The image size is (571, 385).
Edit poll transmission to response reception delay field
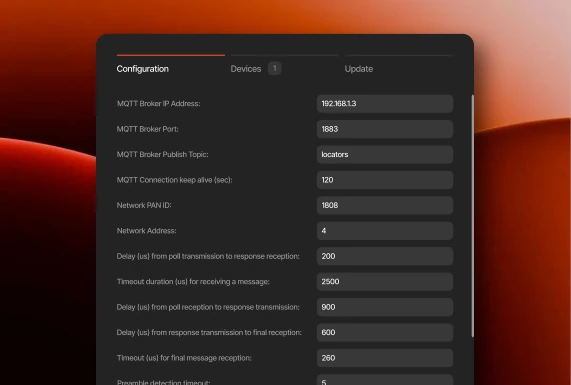tap(385, 256)
